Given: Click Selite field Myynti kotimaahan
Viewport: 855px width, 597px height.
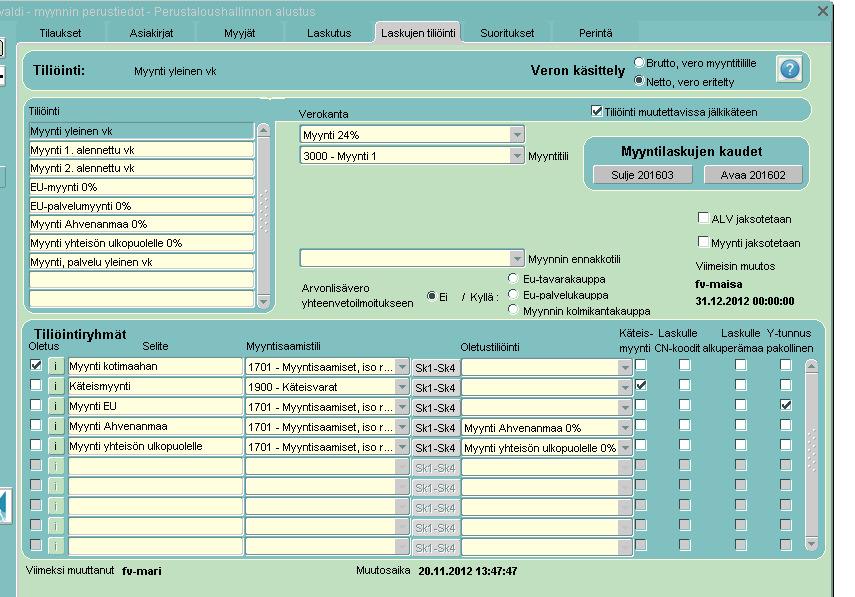Looking at the screenshot, I should [155, 366].
